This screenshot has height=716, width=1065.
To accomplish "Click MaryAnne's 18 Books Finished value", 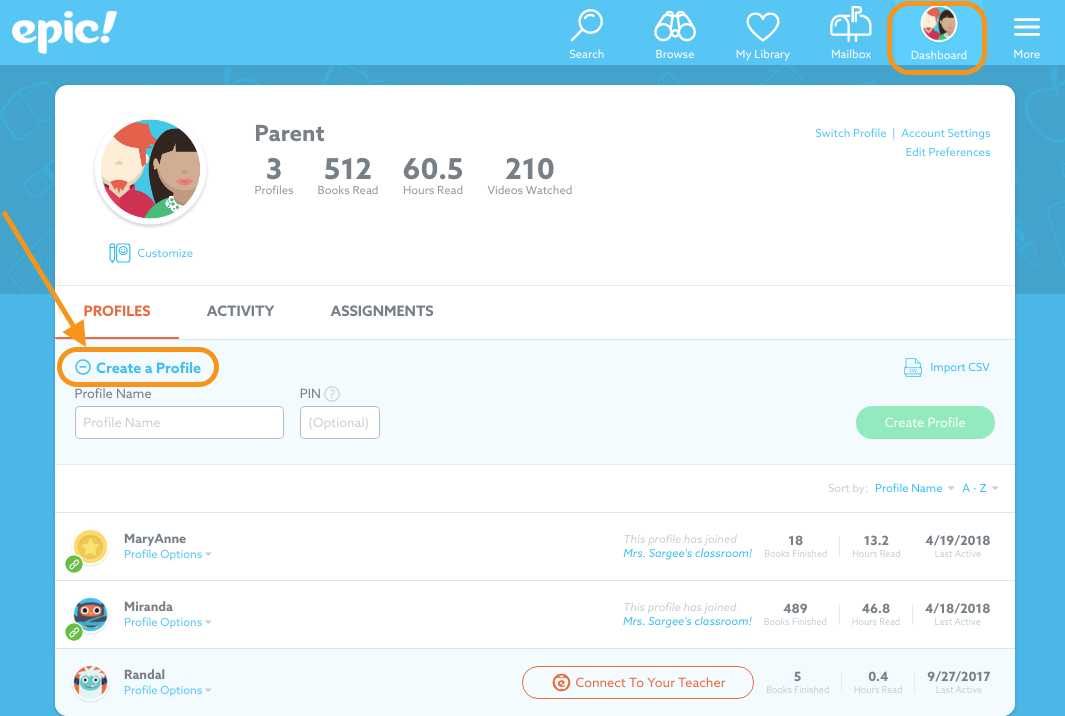I will tap(795, 541).
